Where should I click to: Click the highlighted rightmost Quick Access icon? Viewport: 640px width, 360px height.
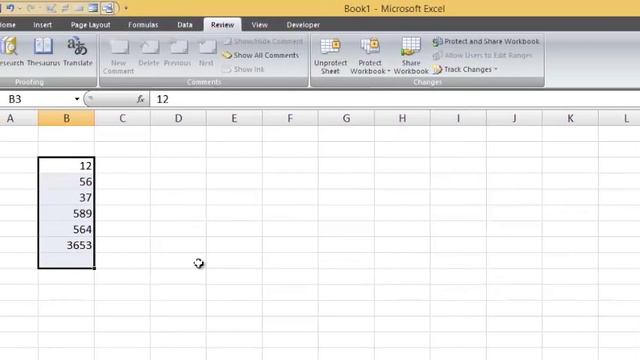108,8
